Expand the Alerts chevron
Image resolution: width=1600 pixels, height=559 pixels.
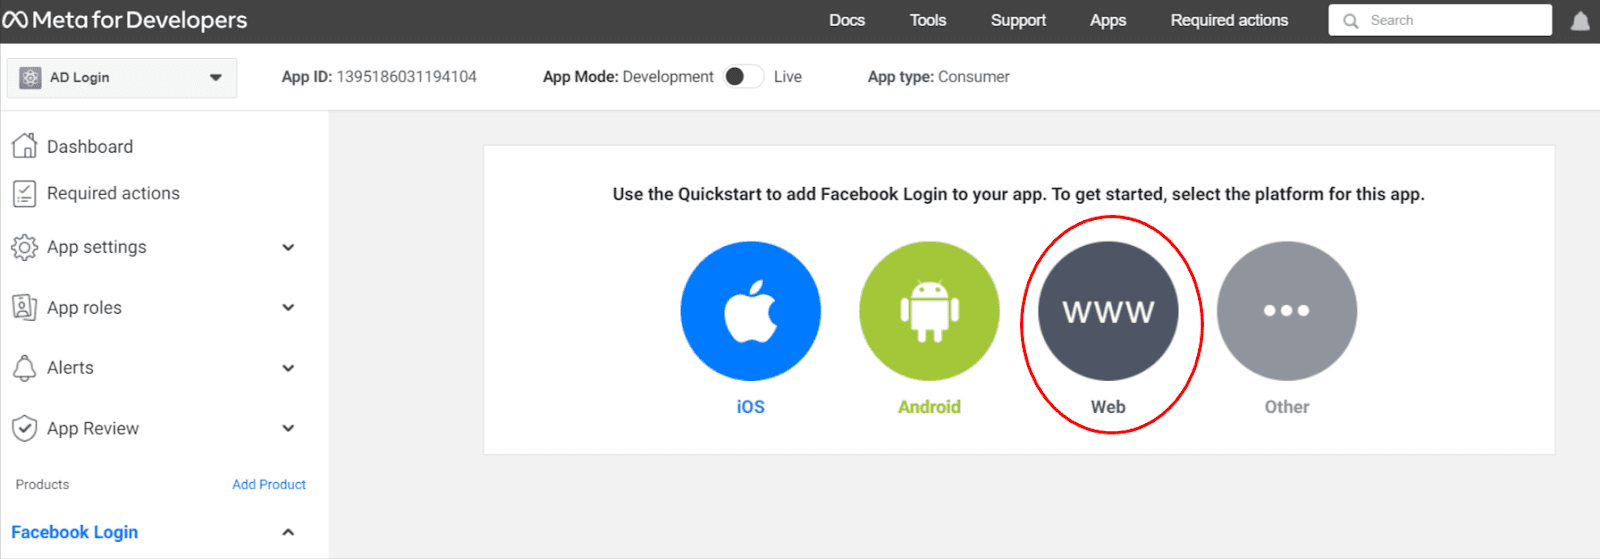coord(288,368)
